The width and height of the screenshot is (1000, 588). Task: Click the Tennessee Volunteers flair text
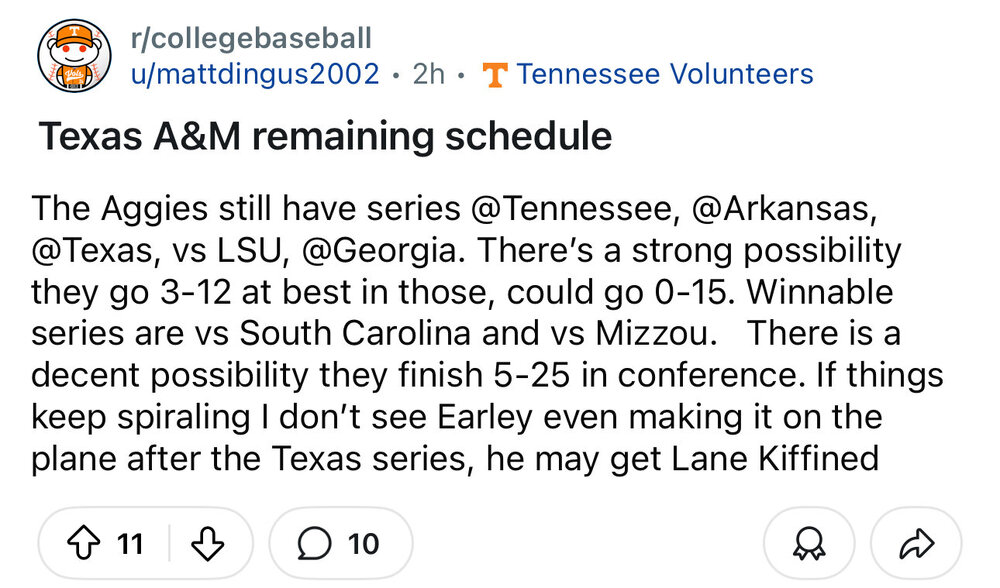pyautogui.click(x=665, y=74)
